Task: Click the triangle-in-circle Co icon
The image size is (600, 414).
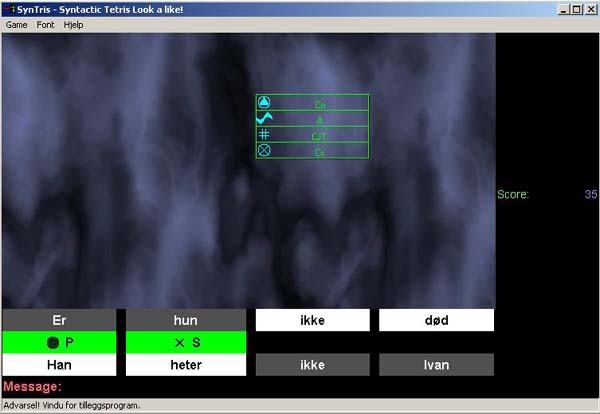Action: [x=264, y=103]
